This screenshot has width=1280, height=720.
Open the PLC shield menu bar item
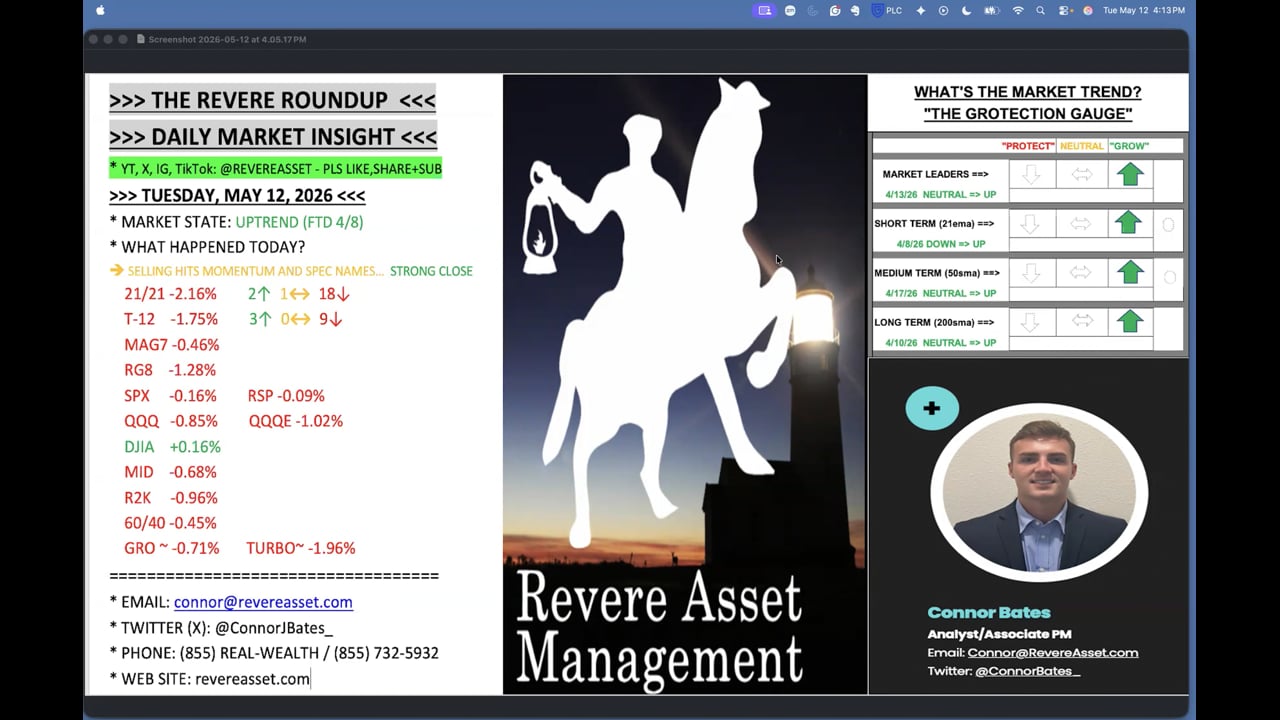[887, 10]
